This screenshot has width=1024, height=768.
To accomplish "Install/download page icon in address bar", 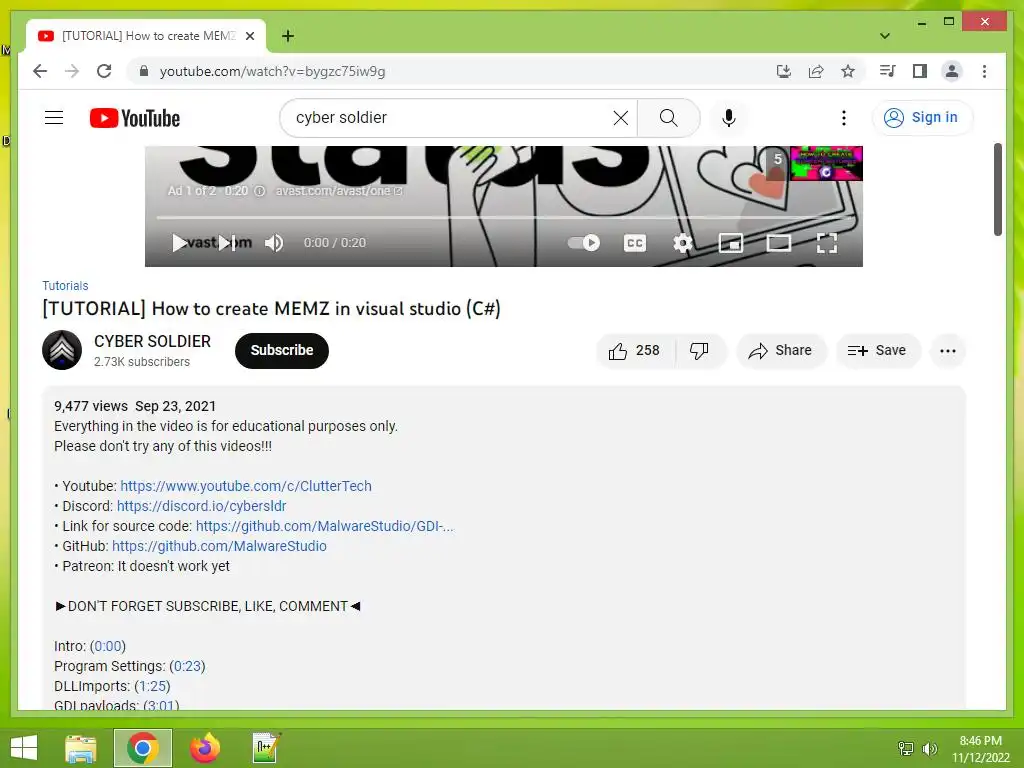I will (784, 71).
